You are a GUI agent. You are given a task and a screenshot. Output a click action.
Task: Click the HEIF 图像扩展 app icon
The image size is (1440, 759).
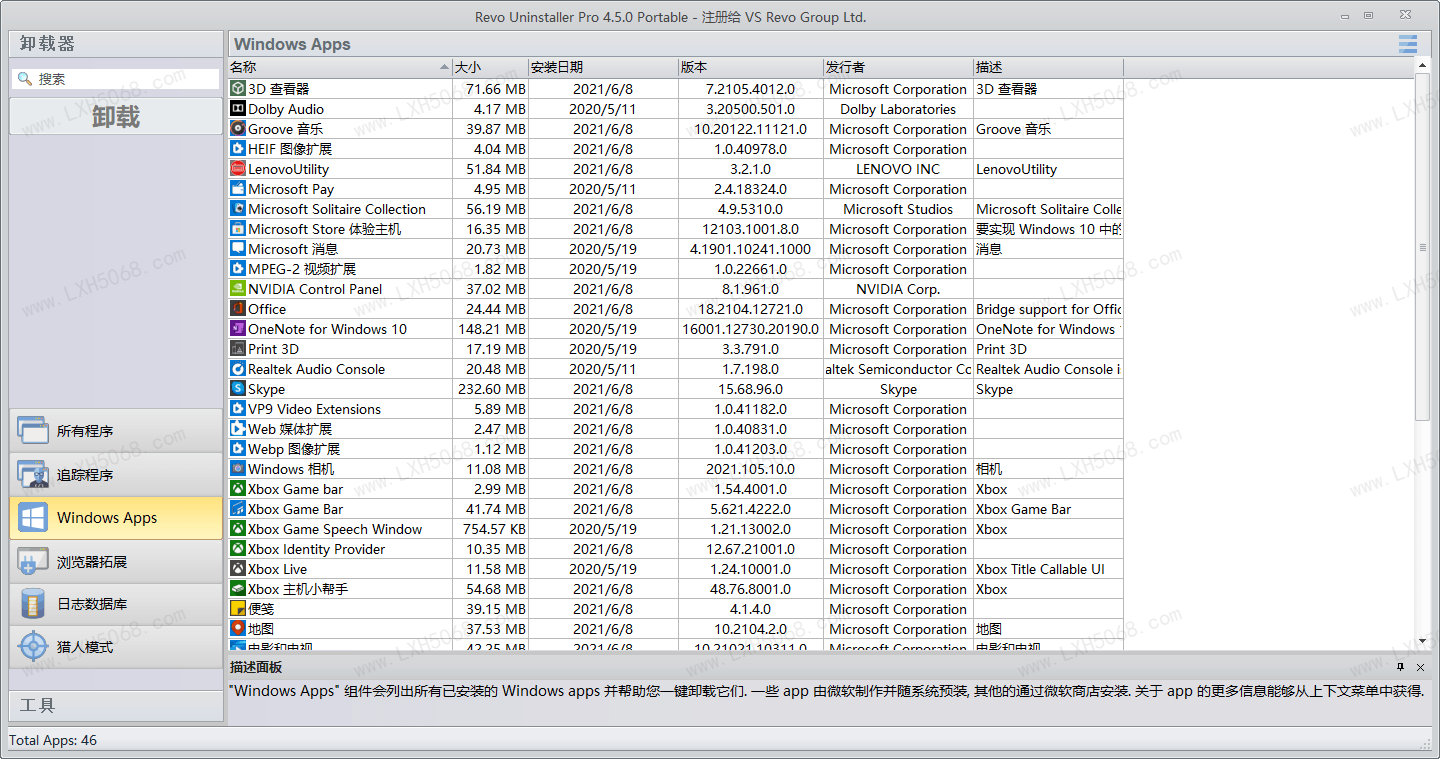pos(238,149)
